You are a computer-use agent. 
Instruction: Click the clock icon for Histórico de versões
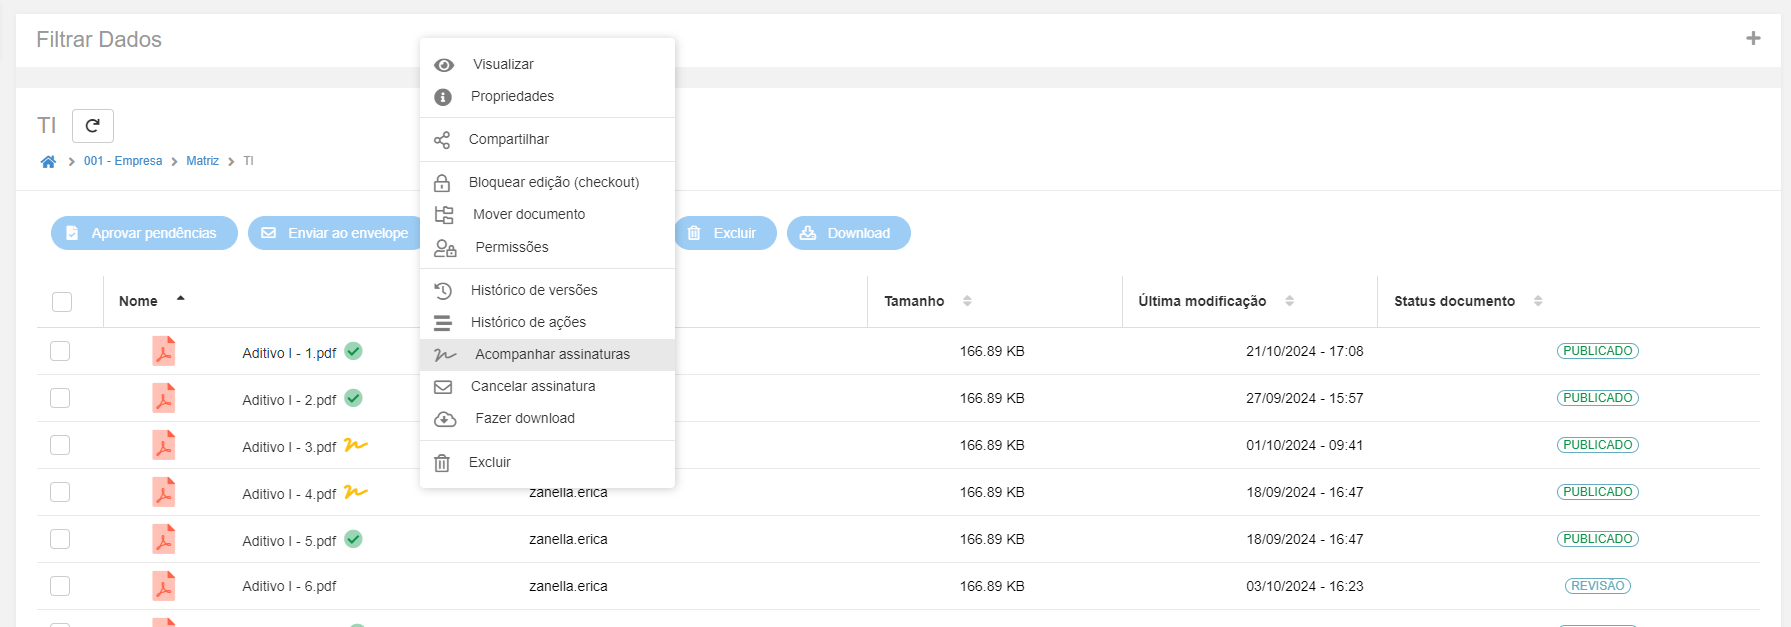[x=443, y=291]
